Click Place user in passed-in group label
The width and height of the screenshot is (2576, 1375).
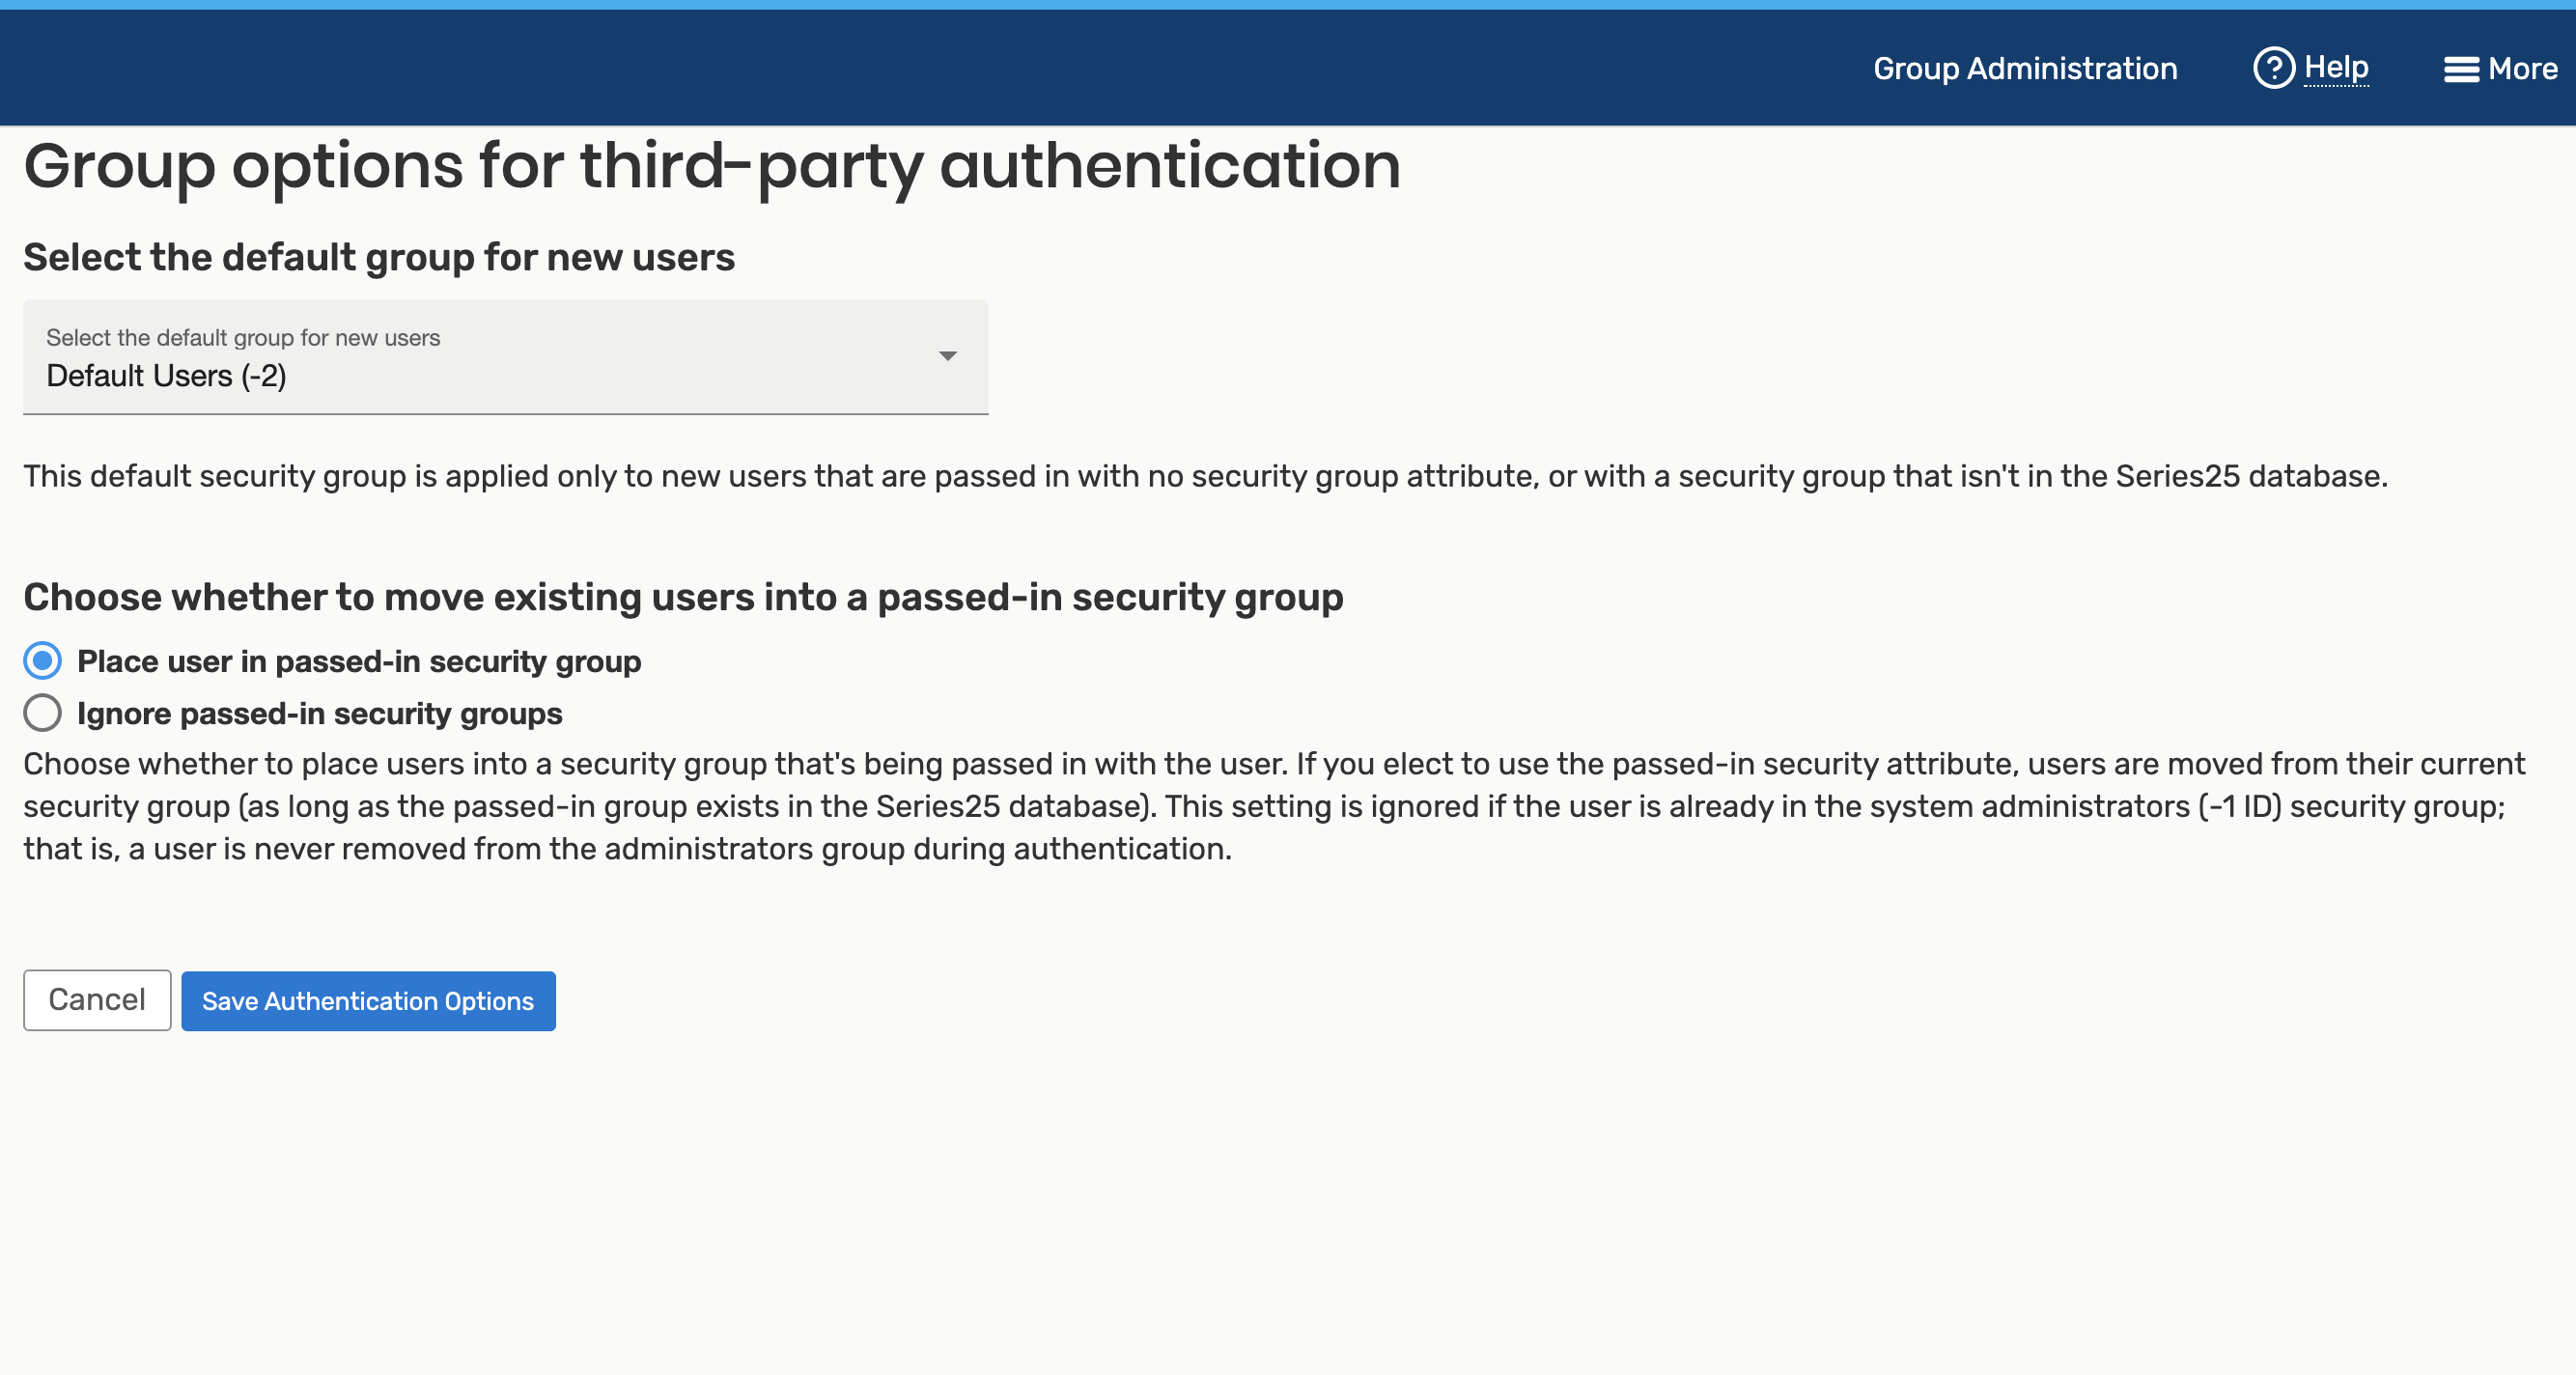(x=359, y=661)
